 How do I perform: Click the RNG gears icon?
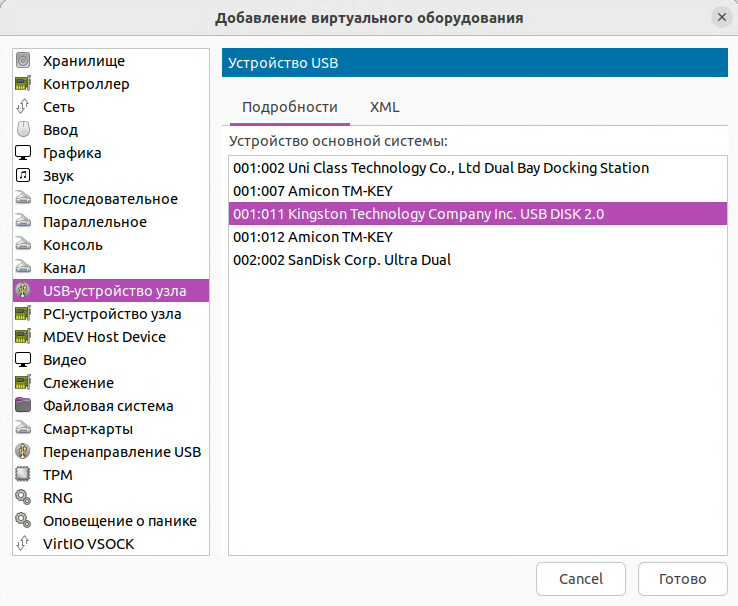[x=23, y=498]
